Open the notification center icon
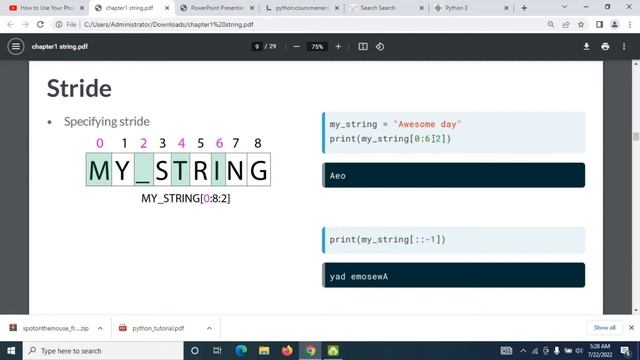This screenshot has height=360, width=640. (626, 351)
